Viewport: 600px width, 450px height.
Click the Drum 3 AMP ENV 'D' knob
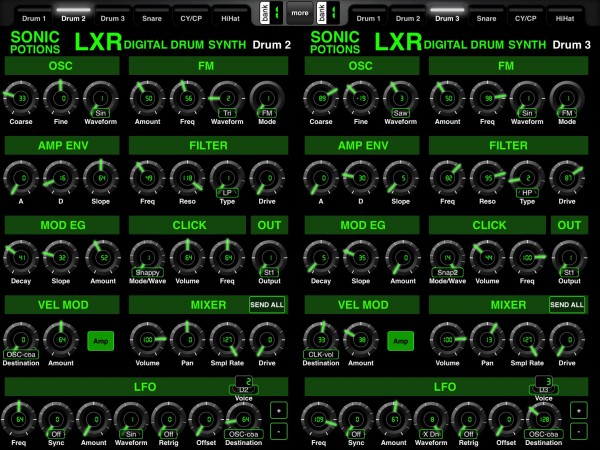tap(361, 178)
